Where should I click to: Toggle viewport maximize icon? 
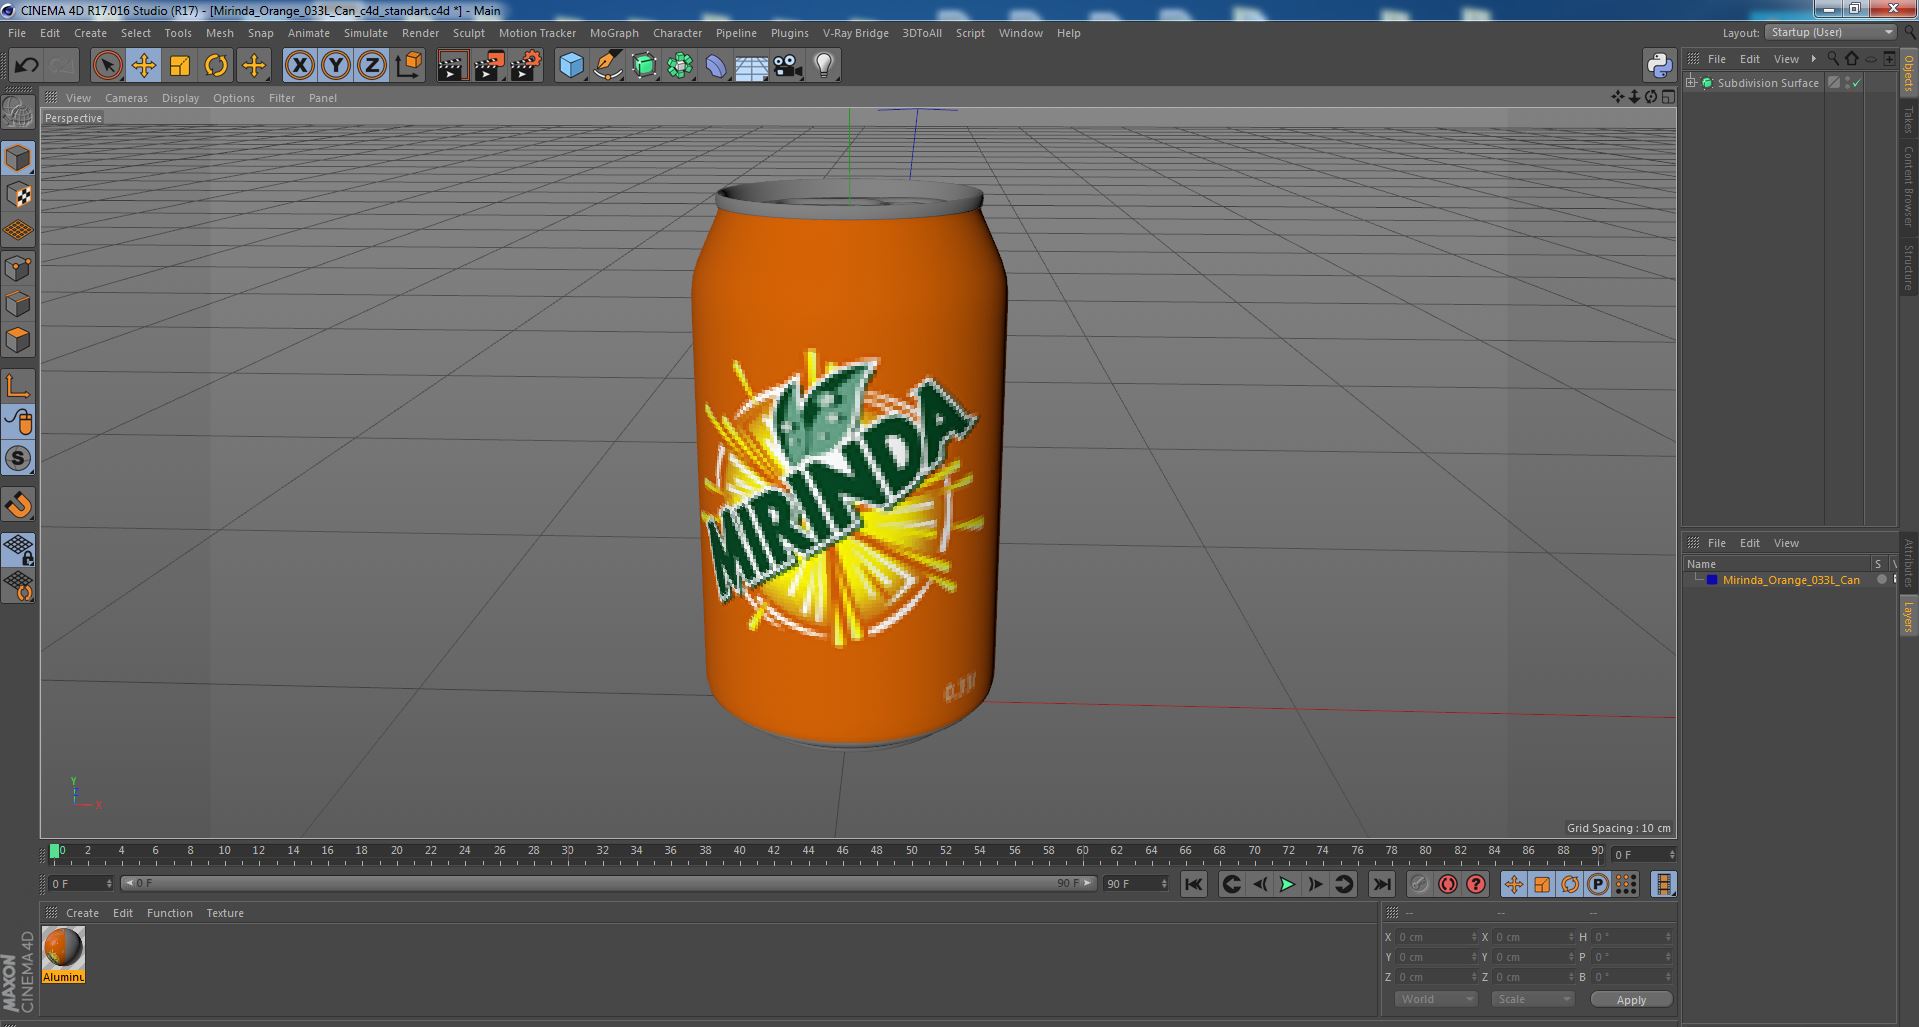(1667, 97)
